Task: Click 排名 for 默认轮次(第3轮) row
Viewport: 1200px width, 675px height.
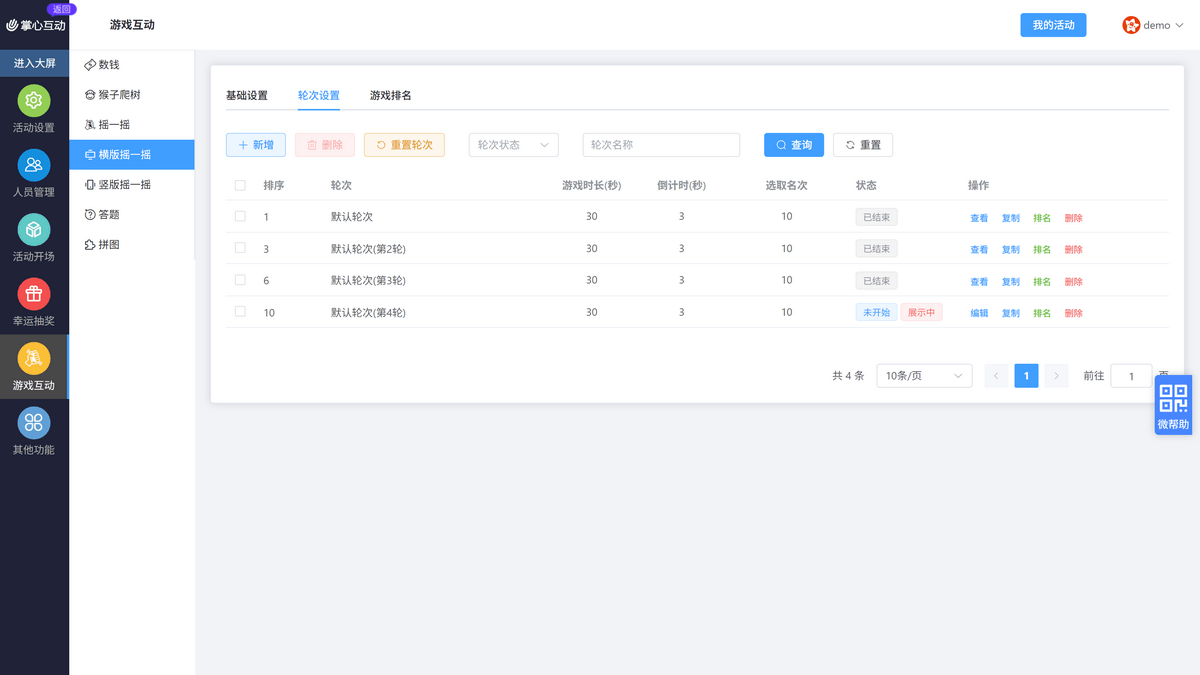Action: (x=1042, y=282)
